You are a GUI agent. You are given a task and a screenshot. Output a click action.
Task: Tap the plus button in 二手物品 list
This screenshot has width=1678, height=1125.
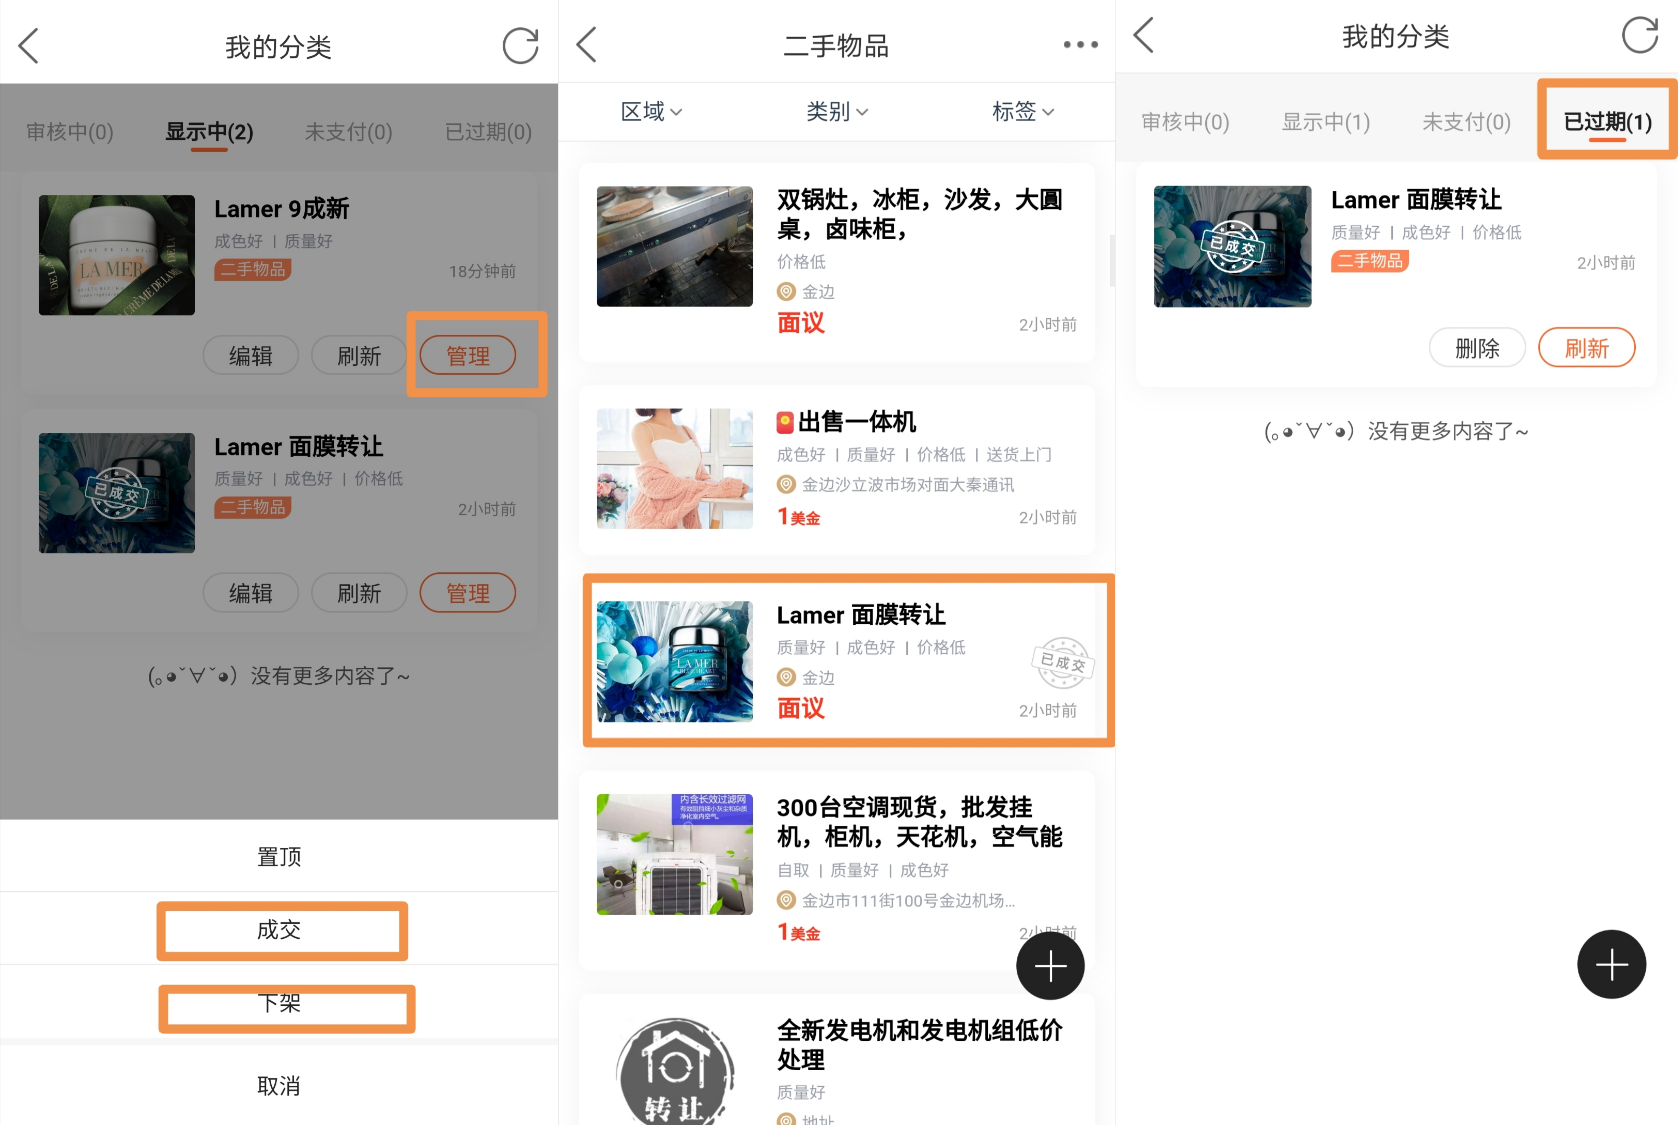pos(1050,966)
